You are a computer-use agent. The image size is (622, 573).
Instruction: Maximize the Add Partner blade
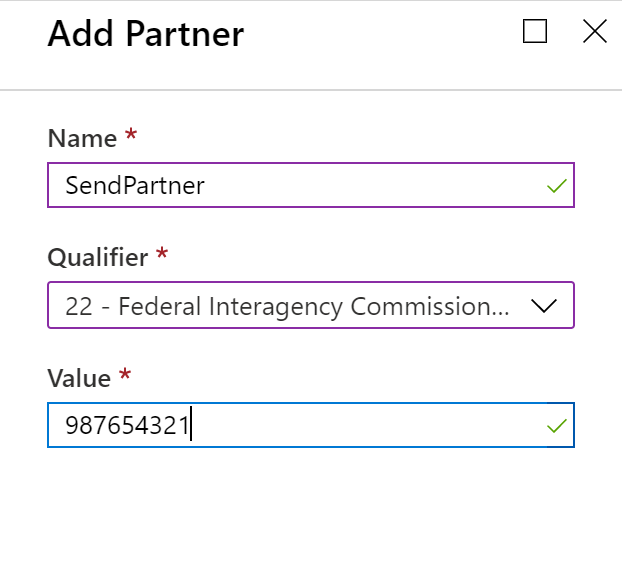pyautogui.click(x=535, y=33)
